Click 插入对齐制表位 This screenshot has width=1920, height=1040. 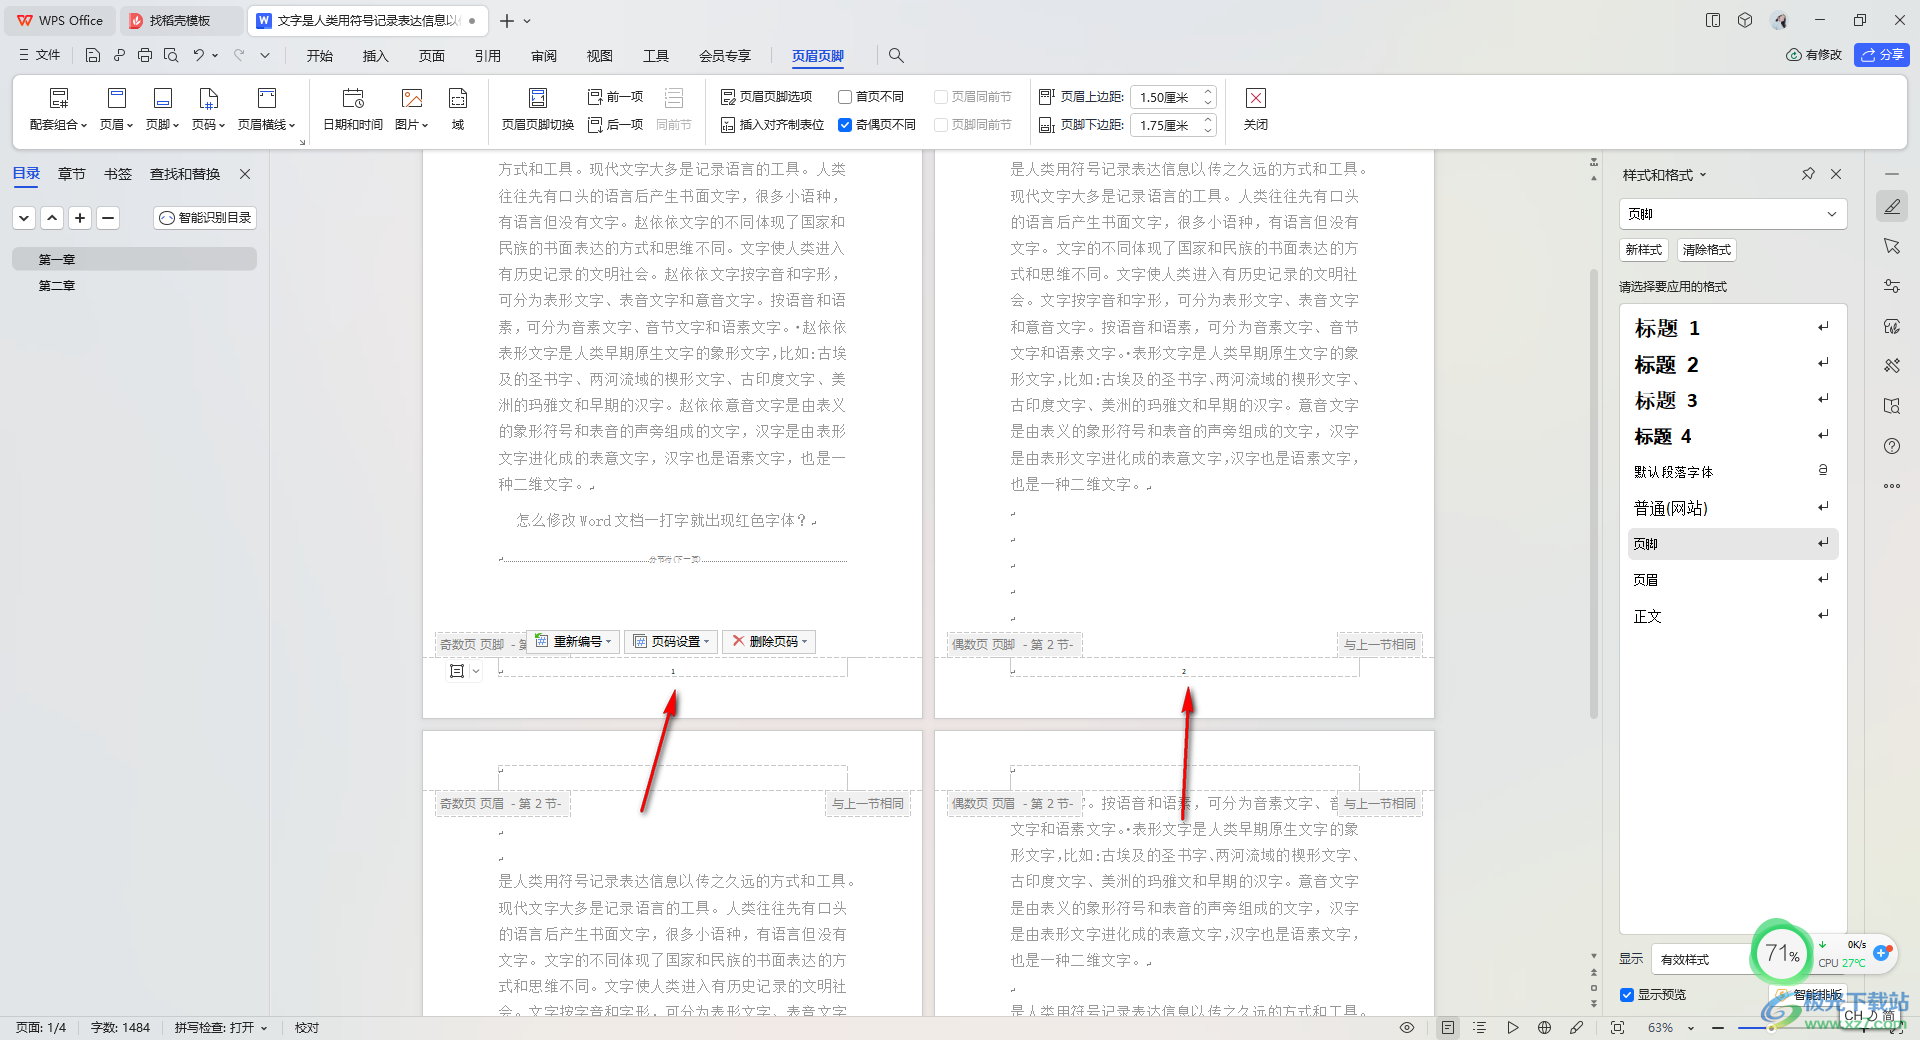tap(773, 125)
